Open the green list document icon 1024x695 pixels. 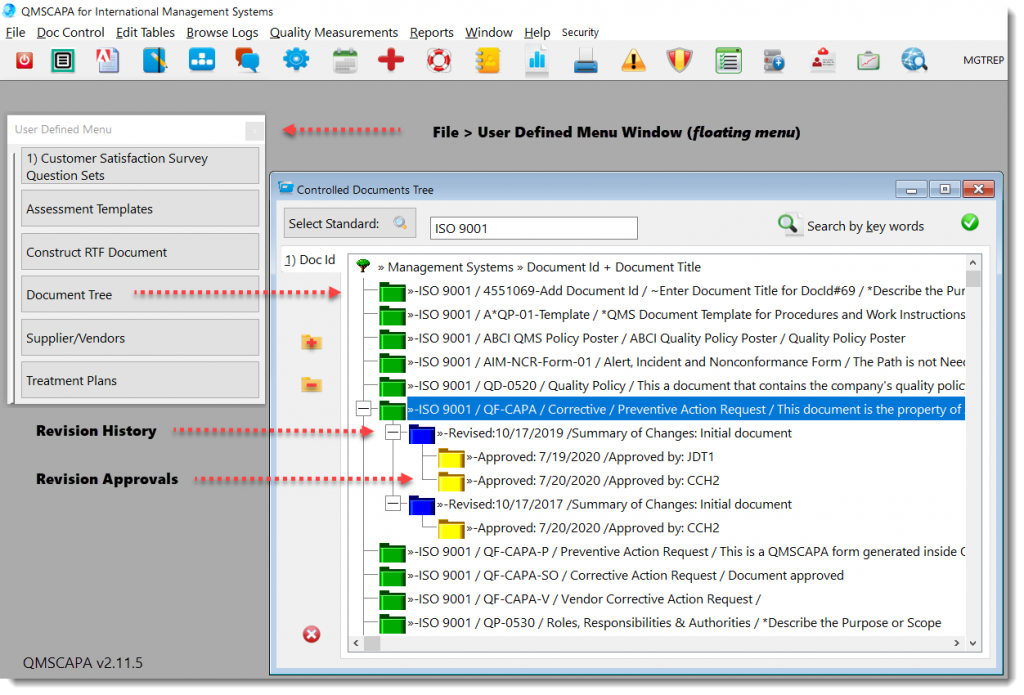[63, 61]
